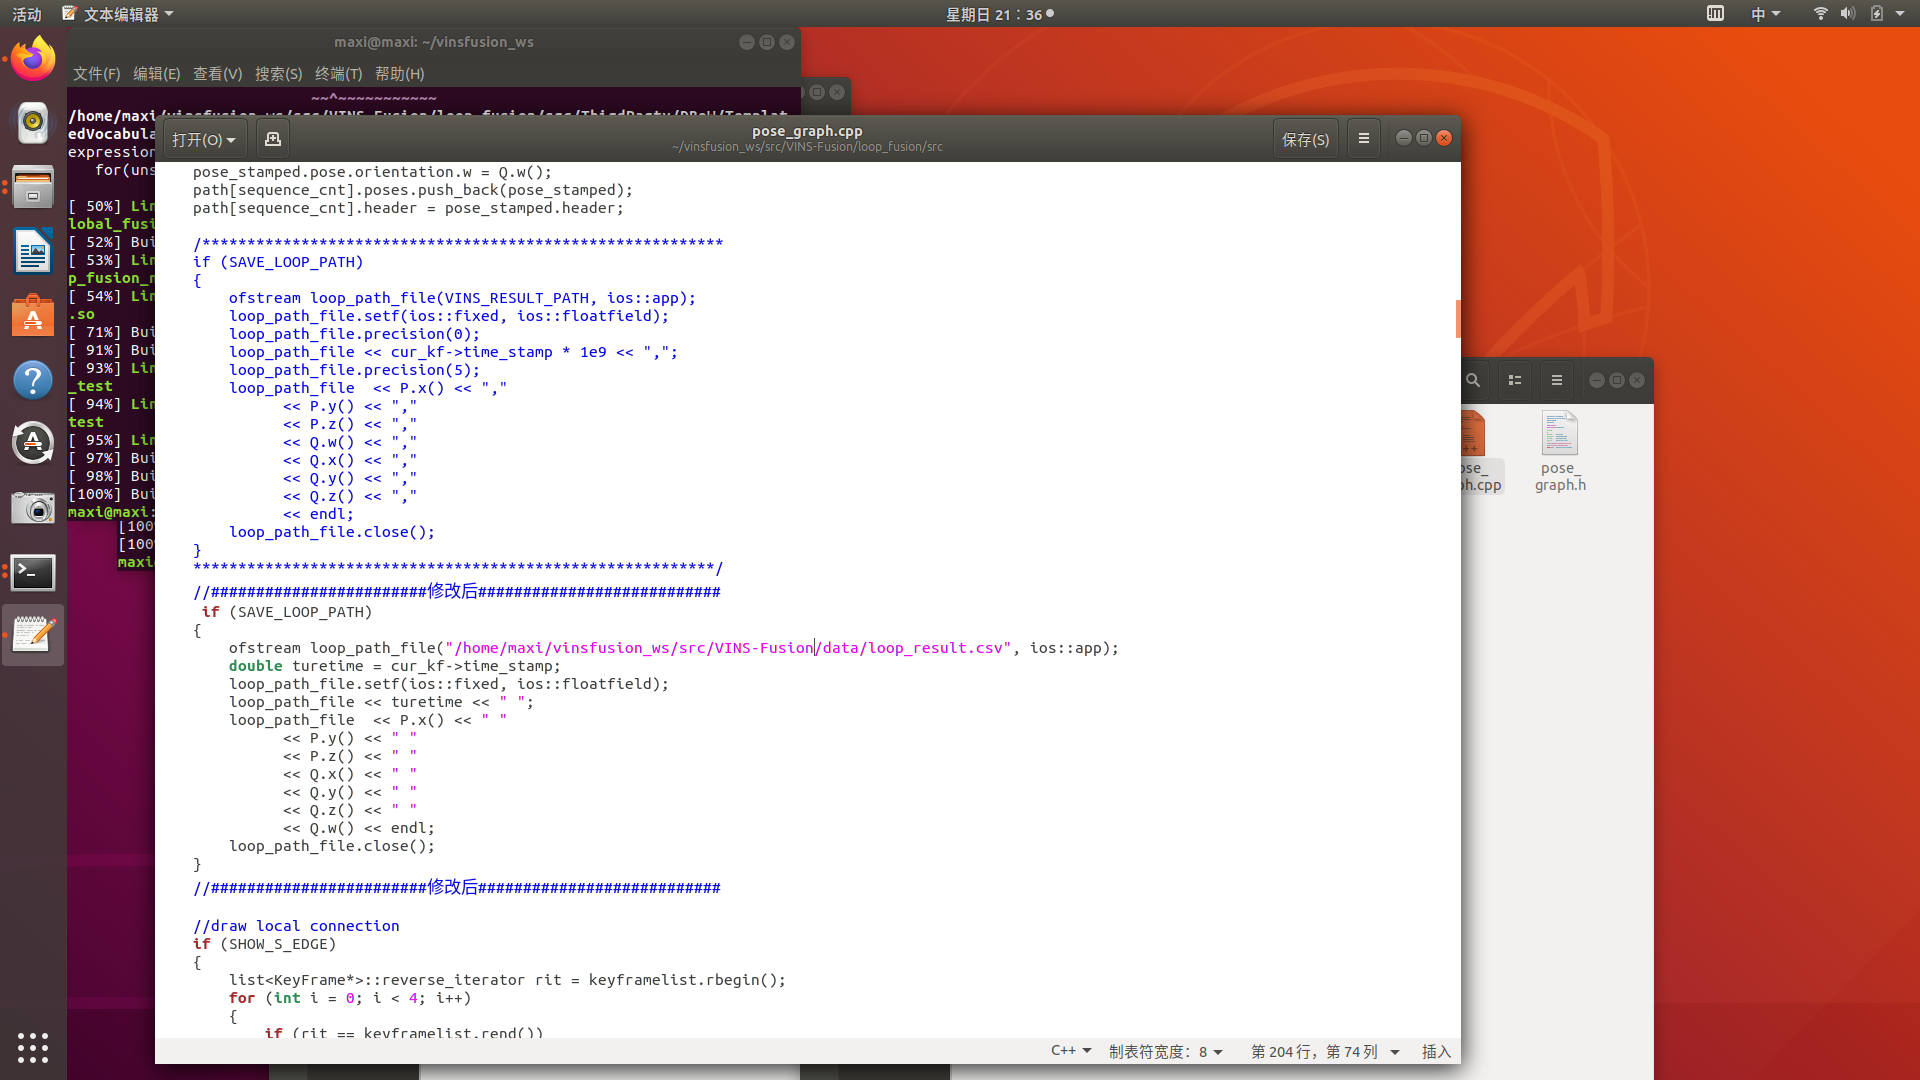Open the Help icon in dock
Viewport: 1920px width, 1080px height.
tap(33, 380)
